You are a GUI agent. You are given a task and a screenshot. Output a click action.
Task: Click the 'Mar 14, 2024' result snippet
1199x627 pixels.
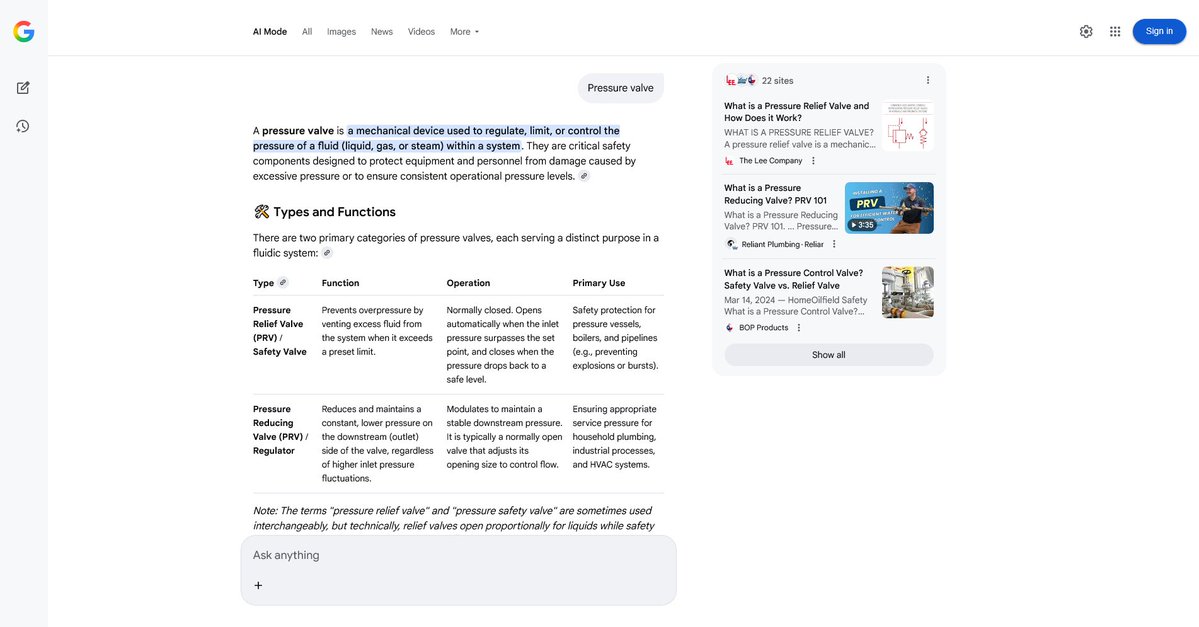click(x=795, y=306)
